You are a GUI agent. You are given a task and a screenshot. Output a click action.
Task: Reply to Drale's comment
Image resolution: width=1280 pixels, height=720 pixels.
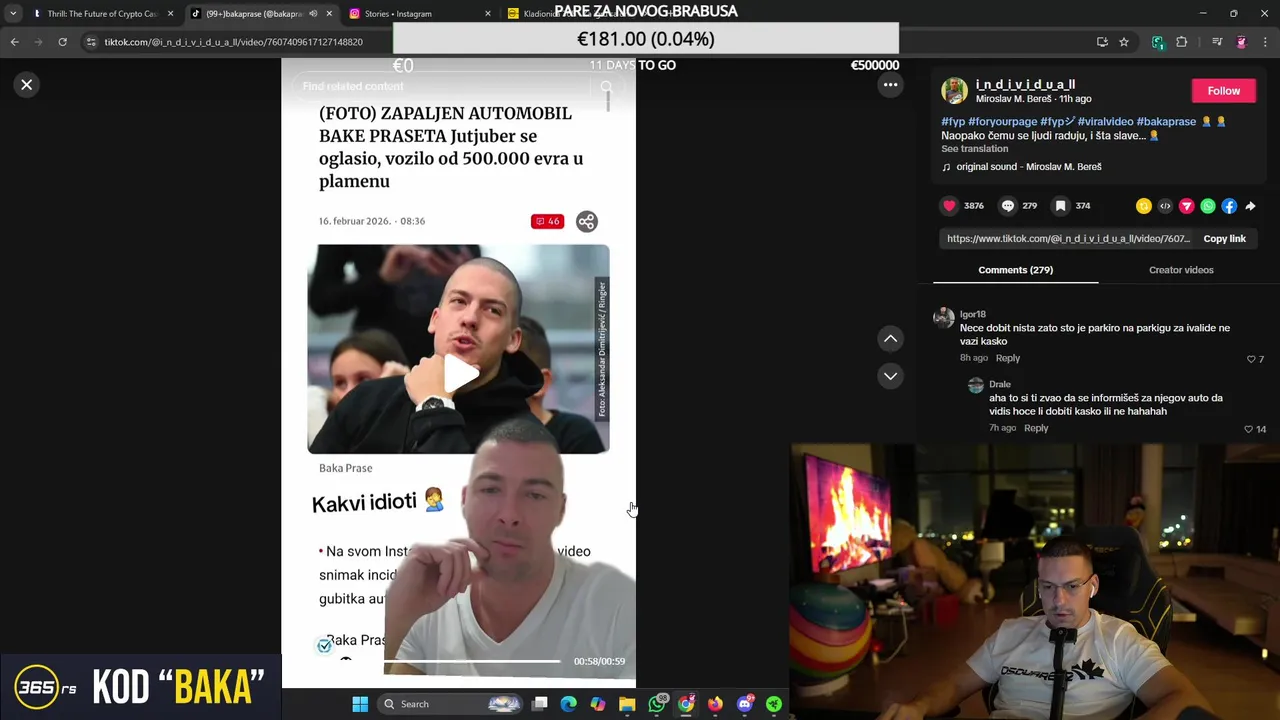tap(1036, 428)
